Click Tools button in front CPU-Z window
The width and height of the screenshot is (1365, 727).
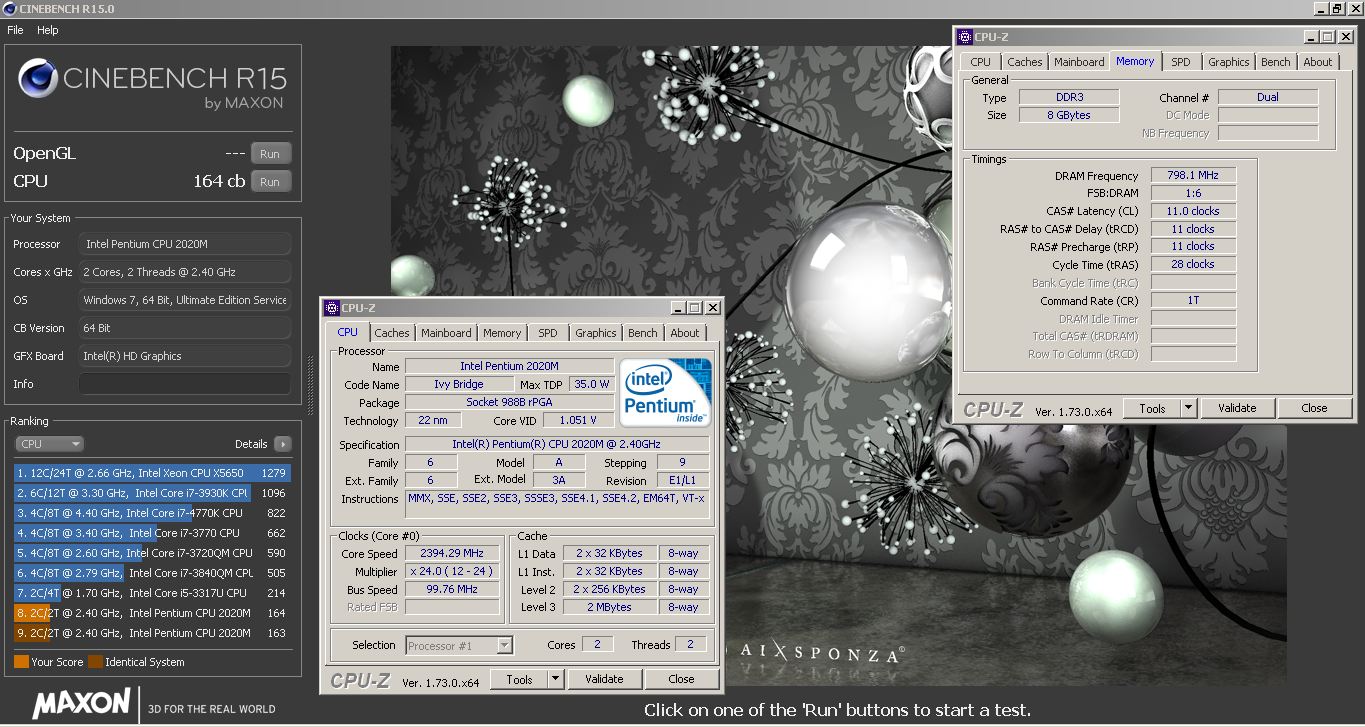520,679
